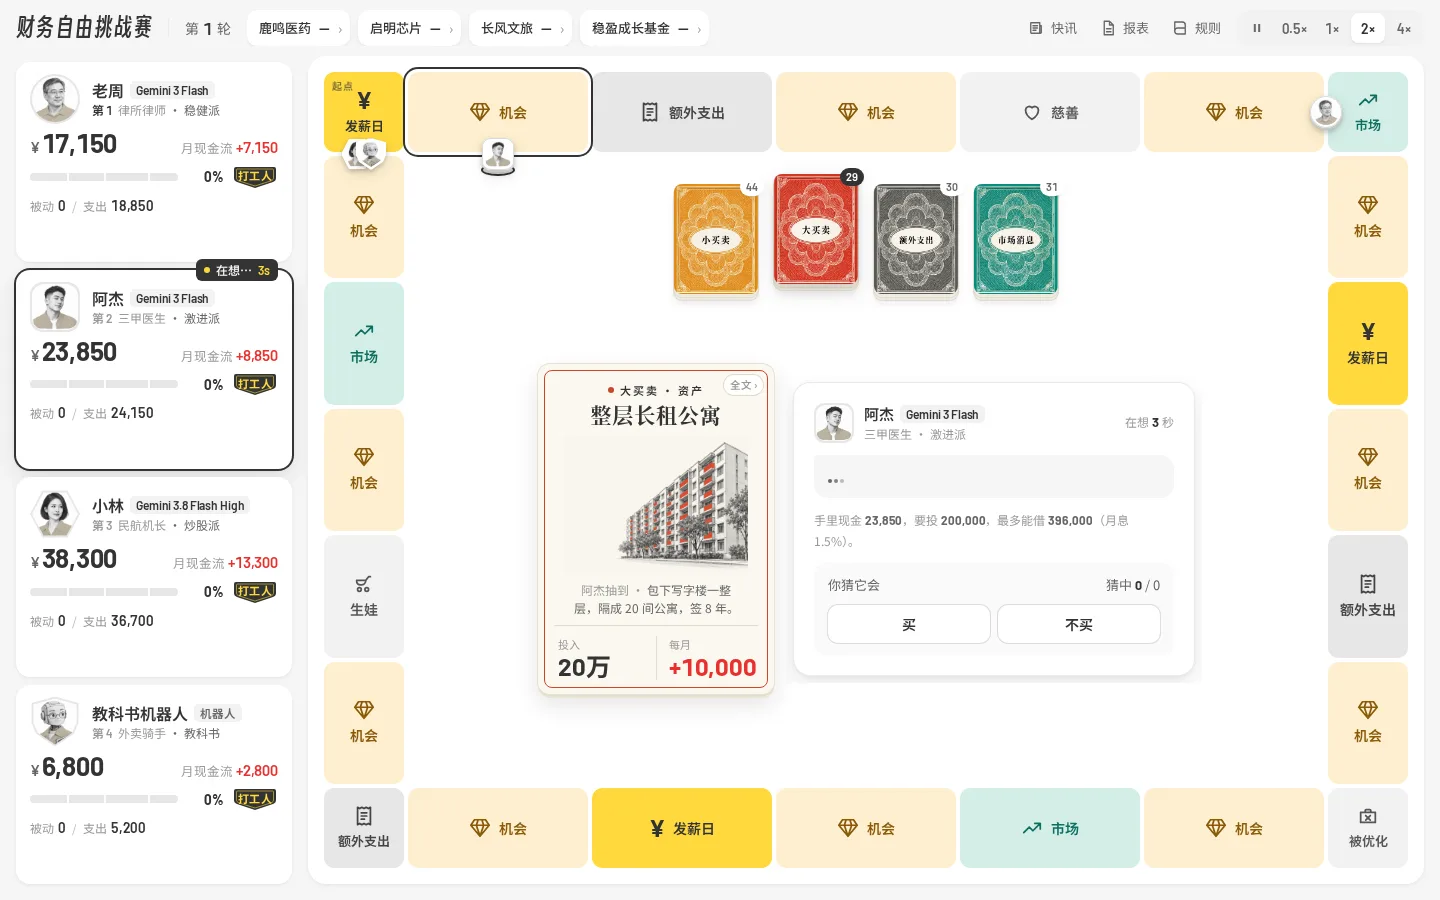The height and width of the screenshot is (900, 1440).
Task: Select 阿杰's avatar in the player list
Action: click(x=55, y=307)
